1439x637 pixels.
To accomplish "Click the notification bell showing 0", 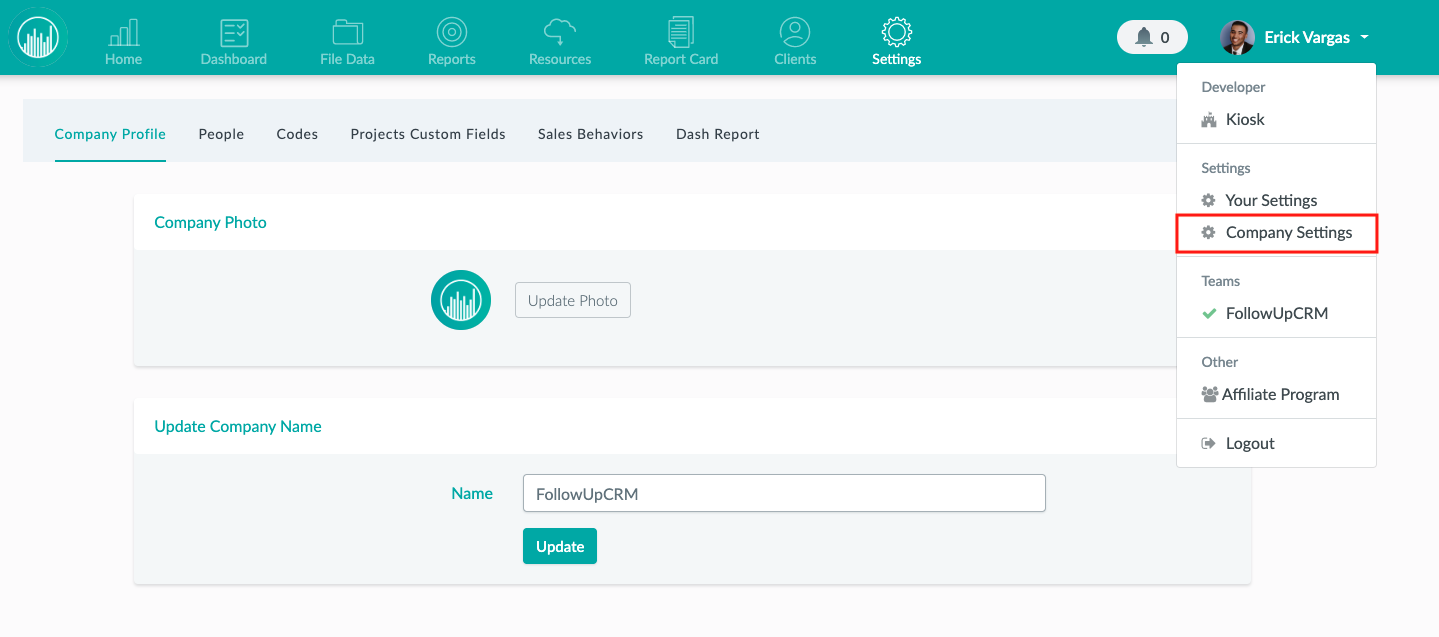I will click(1152, 37).
